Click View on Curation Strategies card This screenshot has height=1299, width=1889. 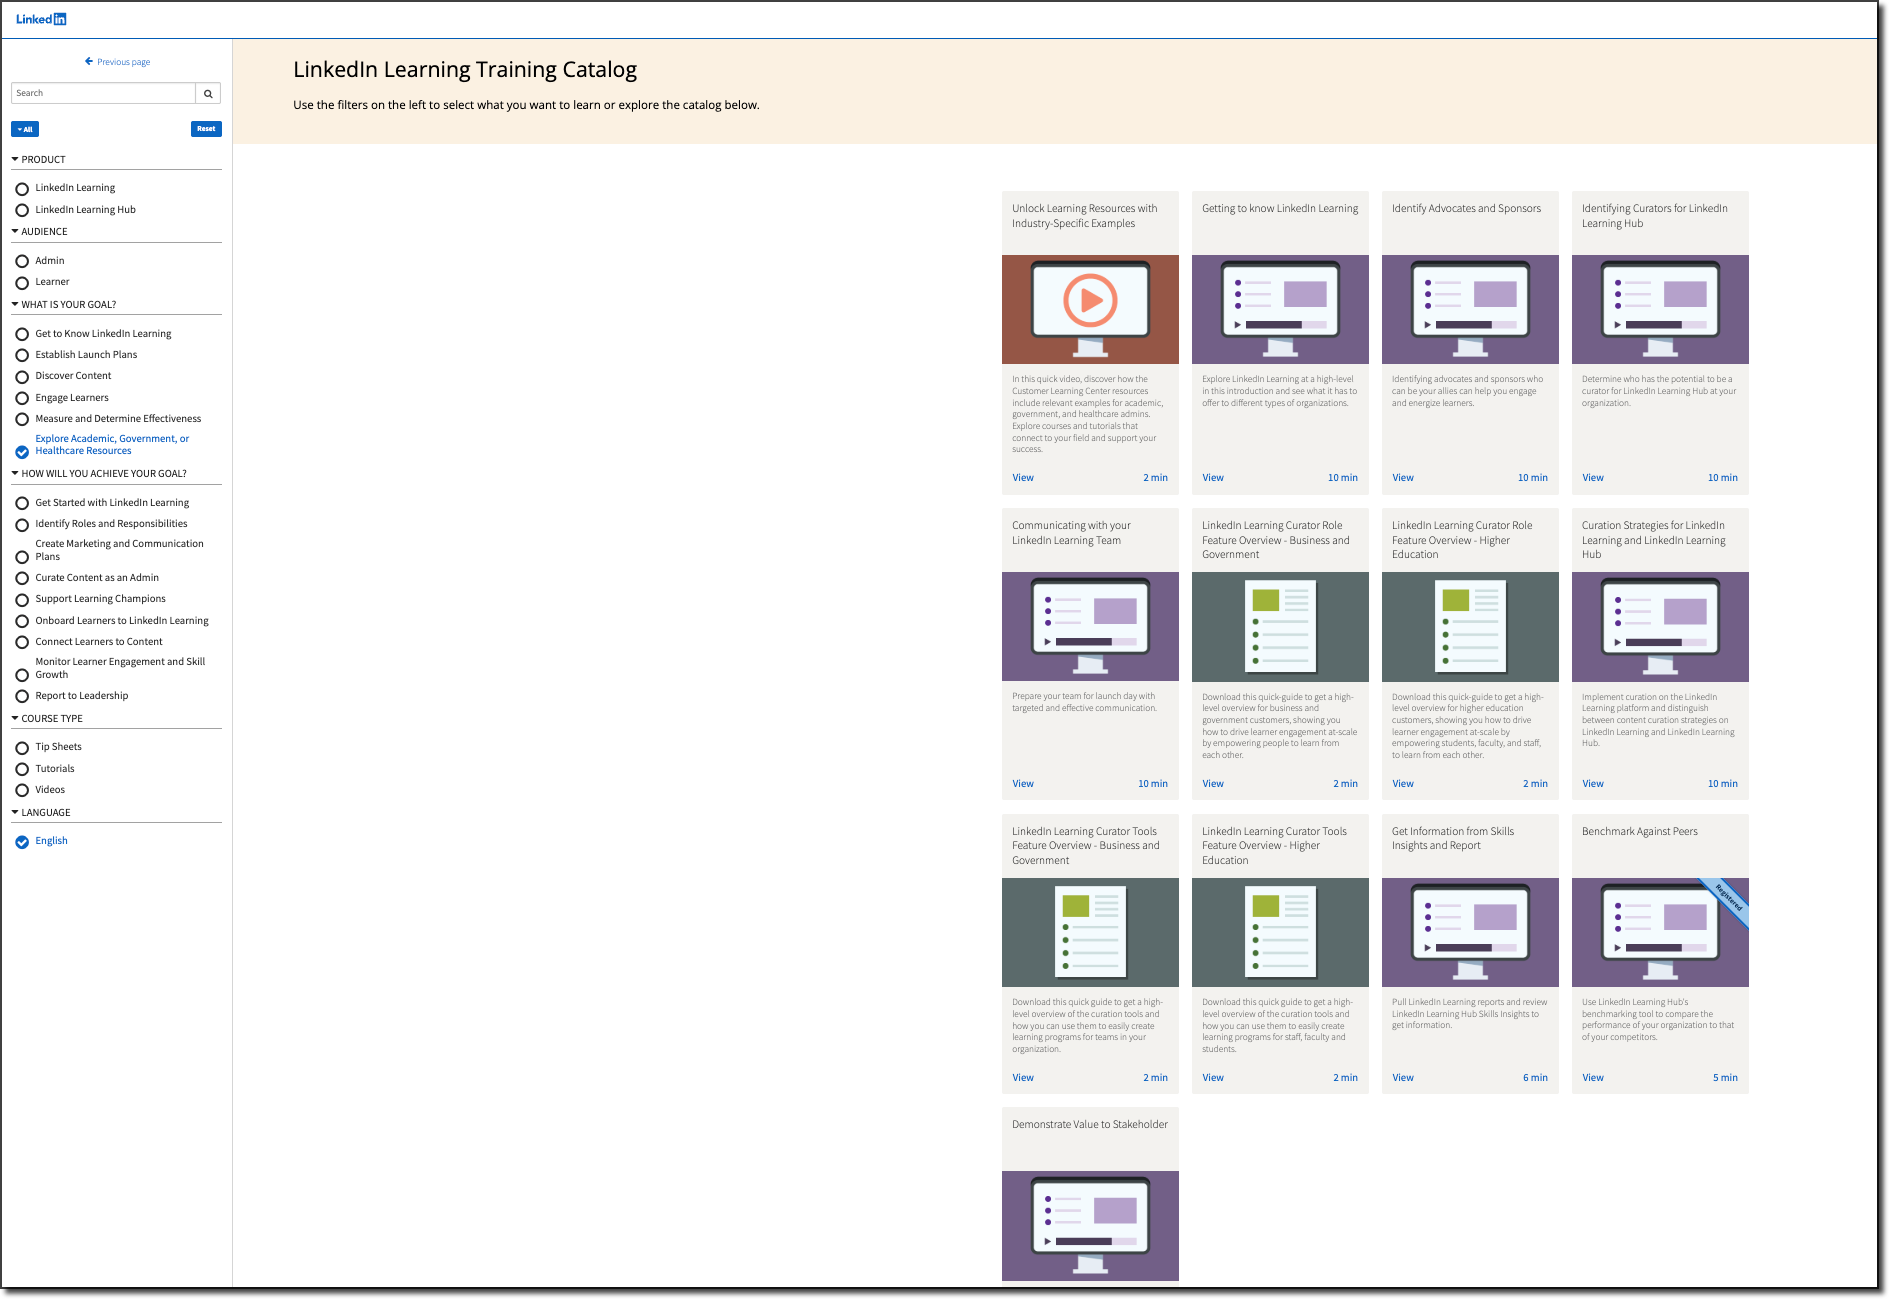pos(1593,784)
